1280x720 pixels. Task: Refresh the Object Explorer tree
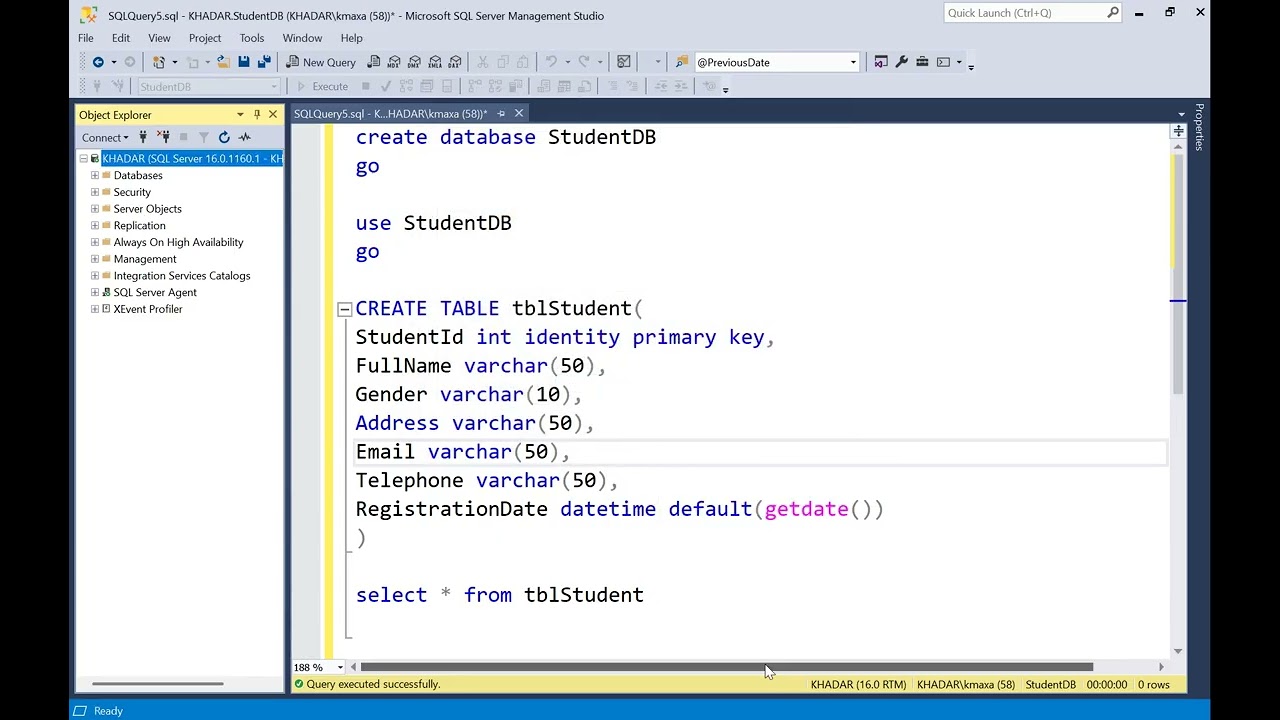click(224, 137)
